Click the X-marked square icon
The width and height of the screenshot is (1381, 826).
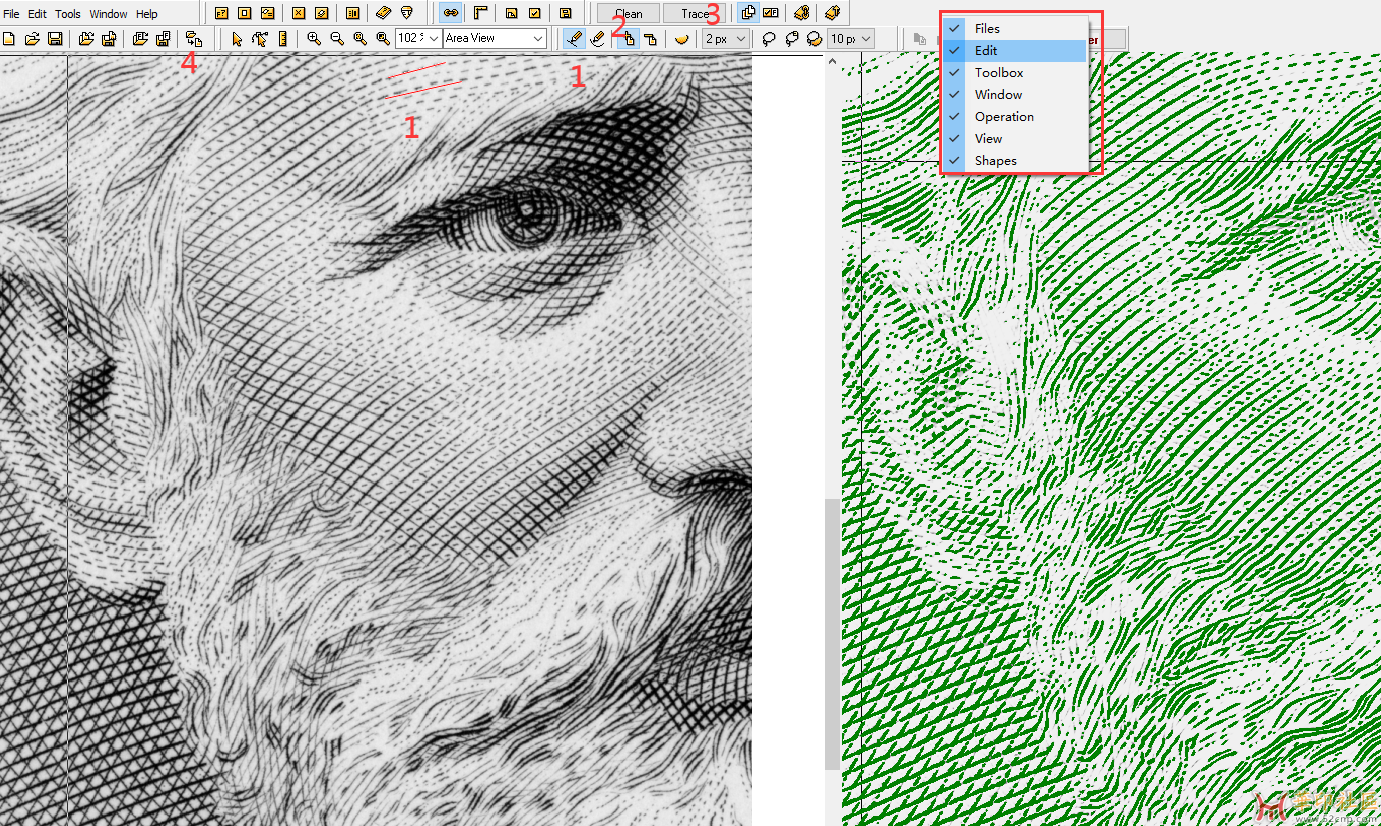(298, 13)
